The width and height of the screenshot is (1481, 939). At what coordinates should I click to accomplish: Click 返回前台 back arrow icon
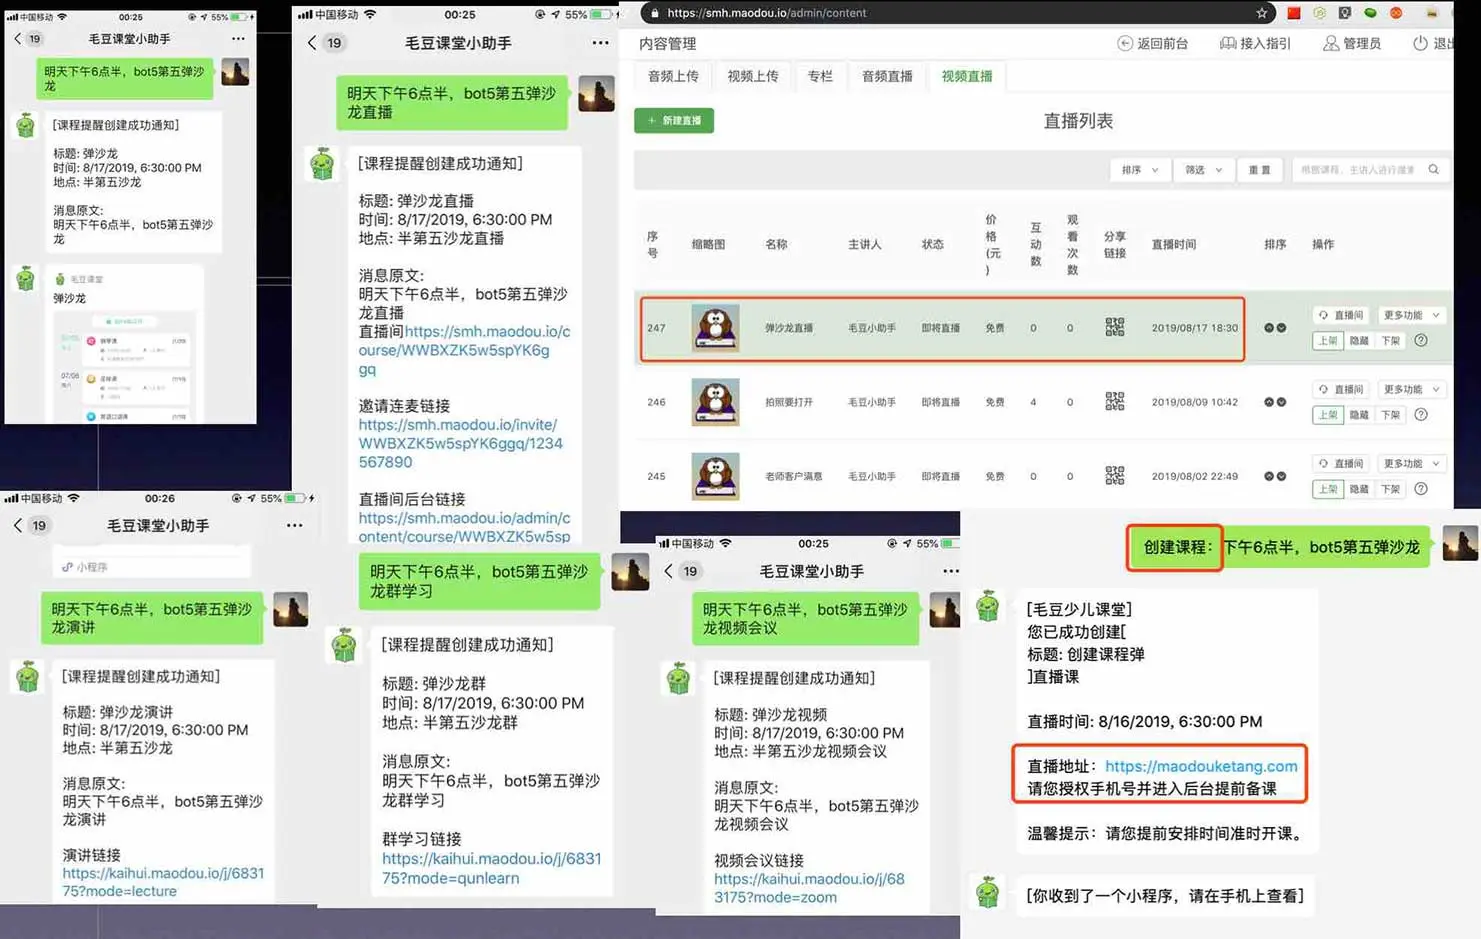(1125, 43)
